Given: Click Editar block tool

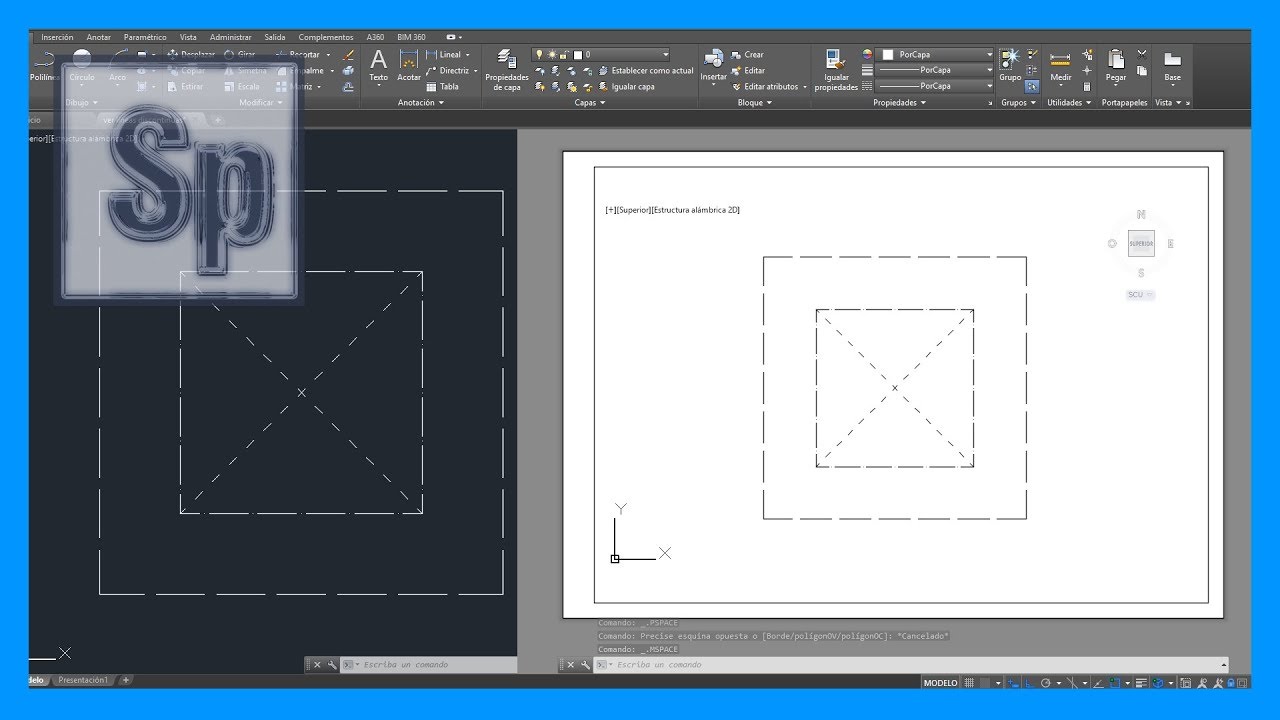Looking at the screenshot, I should point(747,70).
